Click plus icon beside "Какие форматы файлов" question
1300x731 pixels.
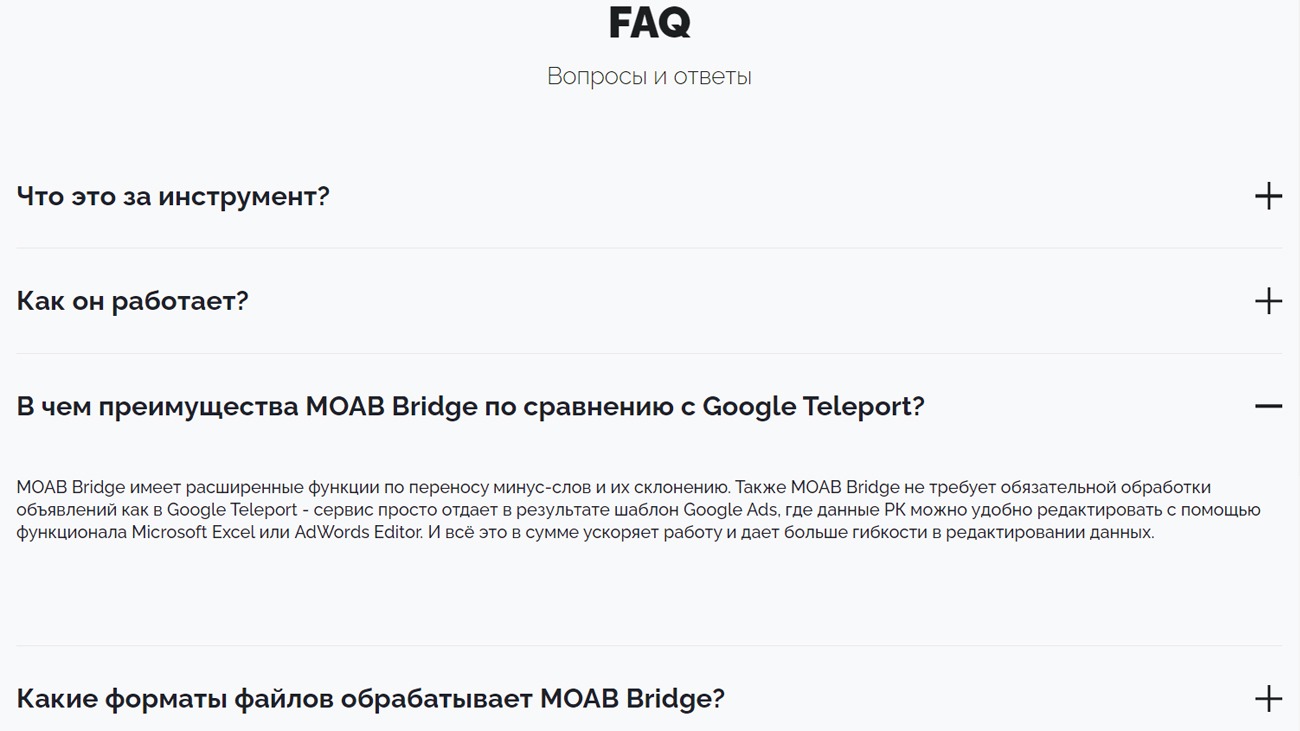[x=1268, y=698]
